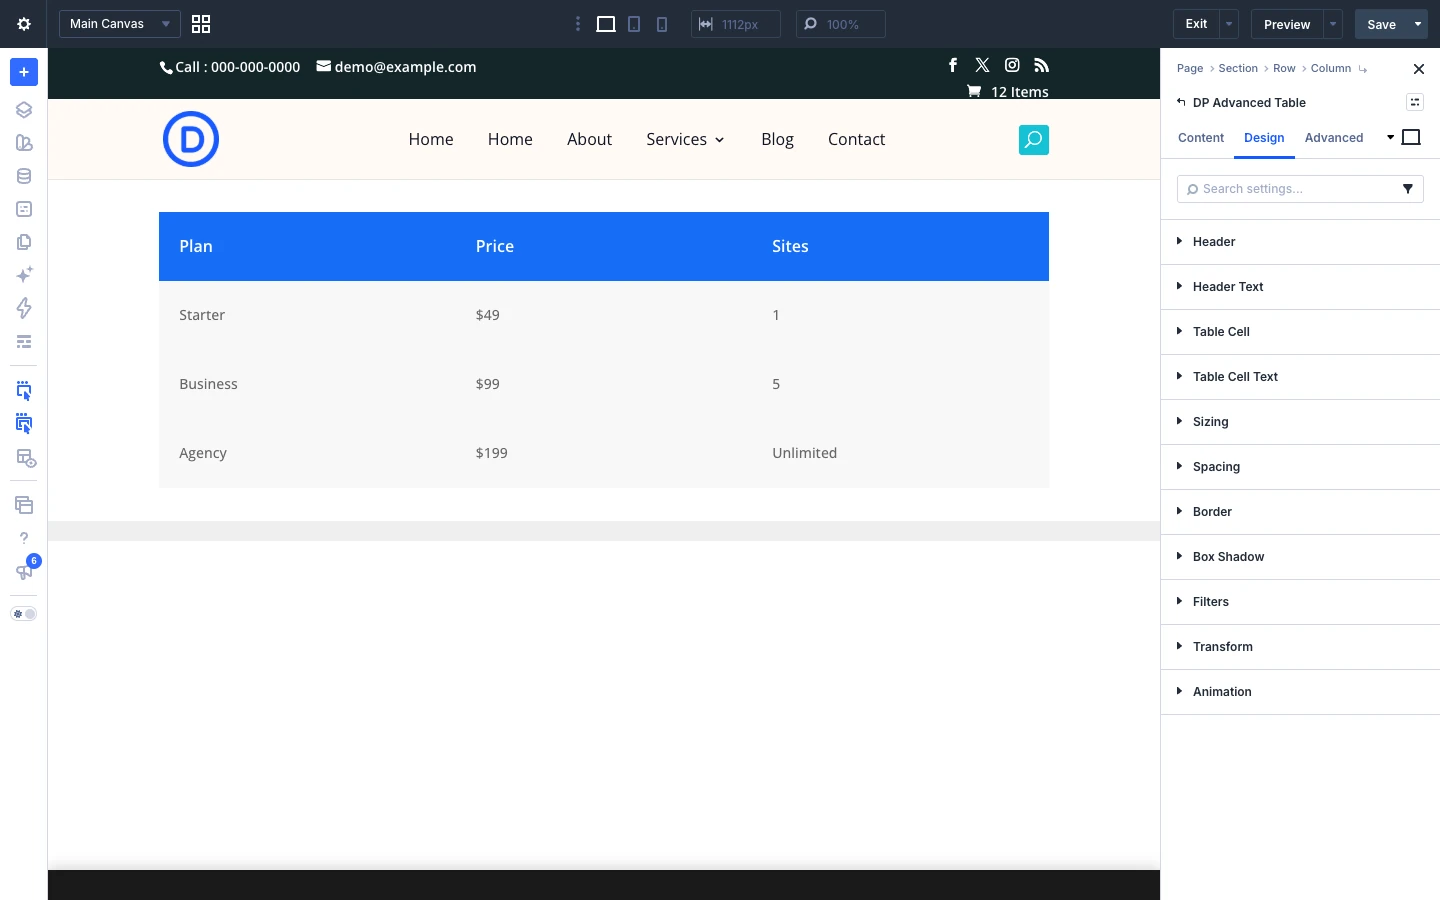Open the question mark help icon
1440x900 pixels.
click(24, 538)
